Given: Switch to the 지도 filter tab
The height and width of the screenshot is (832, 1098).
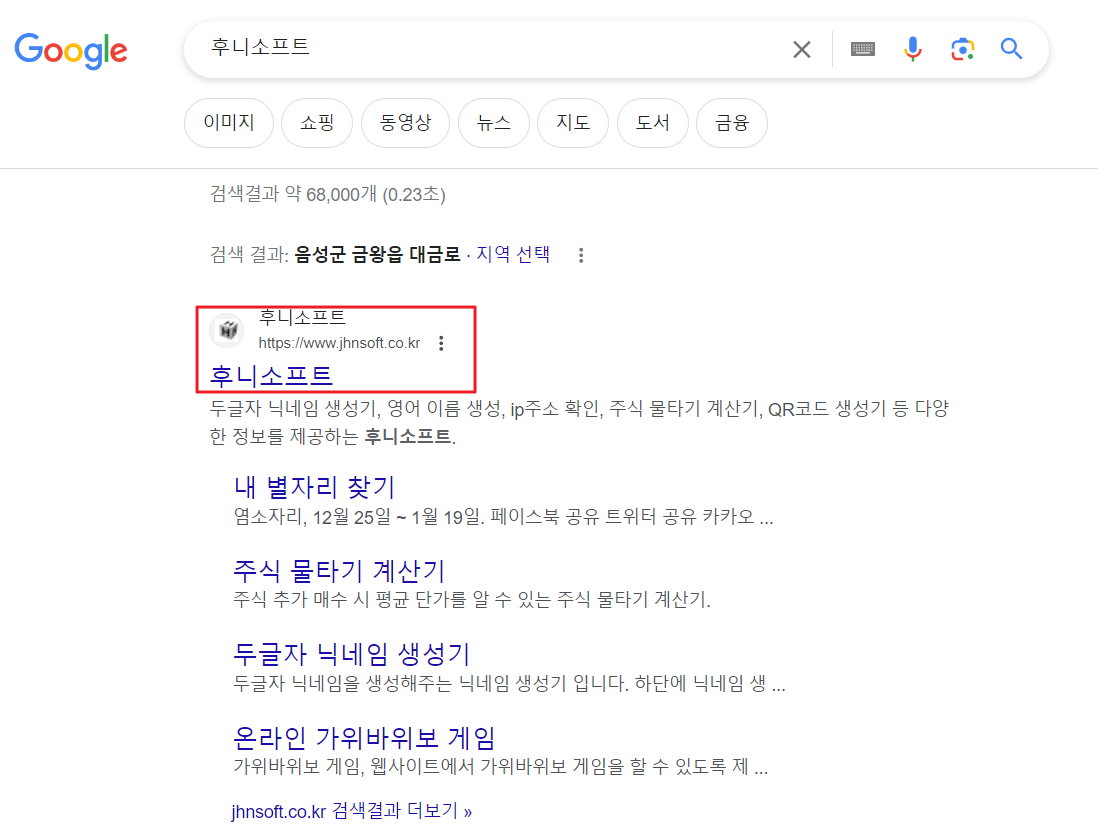Looking at the screenshot, I should click(573, 123).
